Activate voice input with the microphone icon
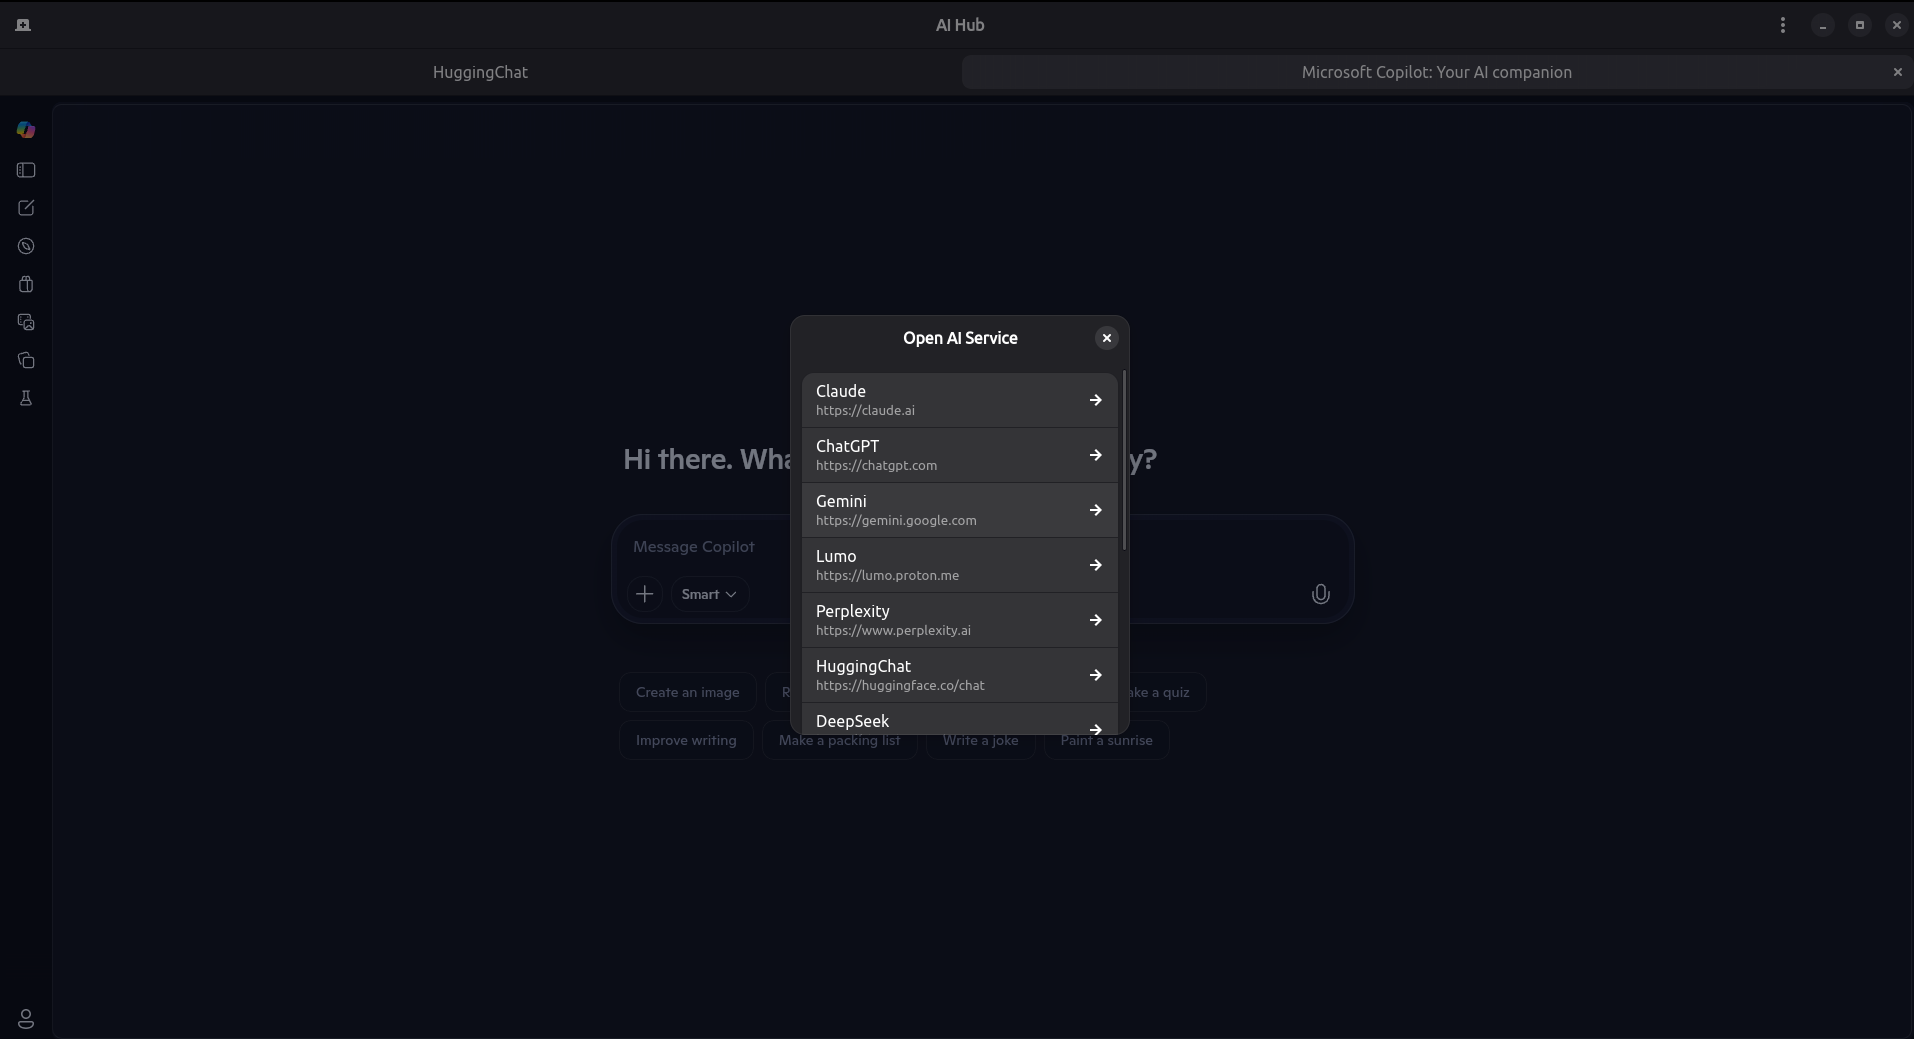1914x1039 pixels. [1319, 594]
